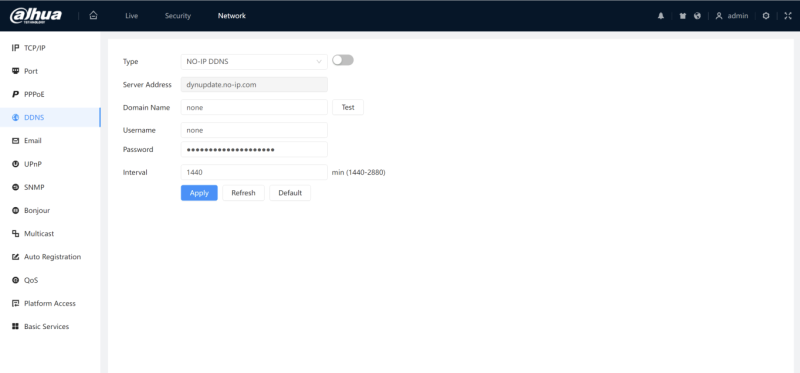Focus the Username field
Image resolution: width=800 pixels, height=373 pixels.
pyautogui.click(x=254, y=130)
